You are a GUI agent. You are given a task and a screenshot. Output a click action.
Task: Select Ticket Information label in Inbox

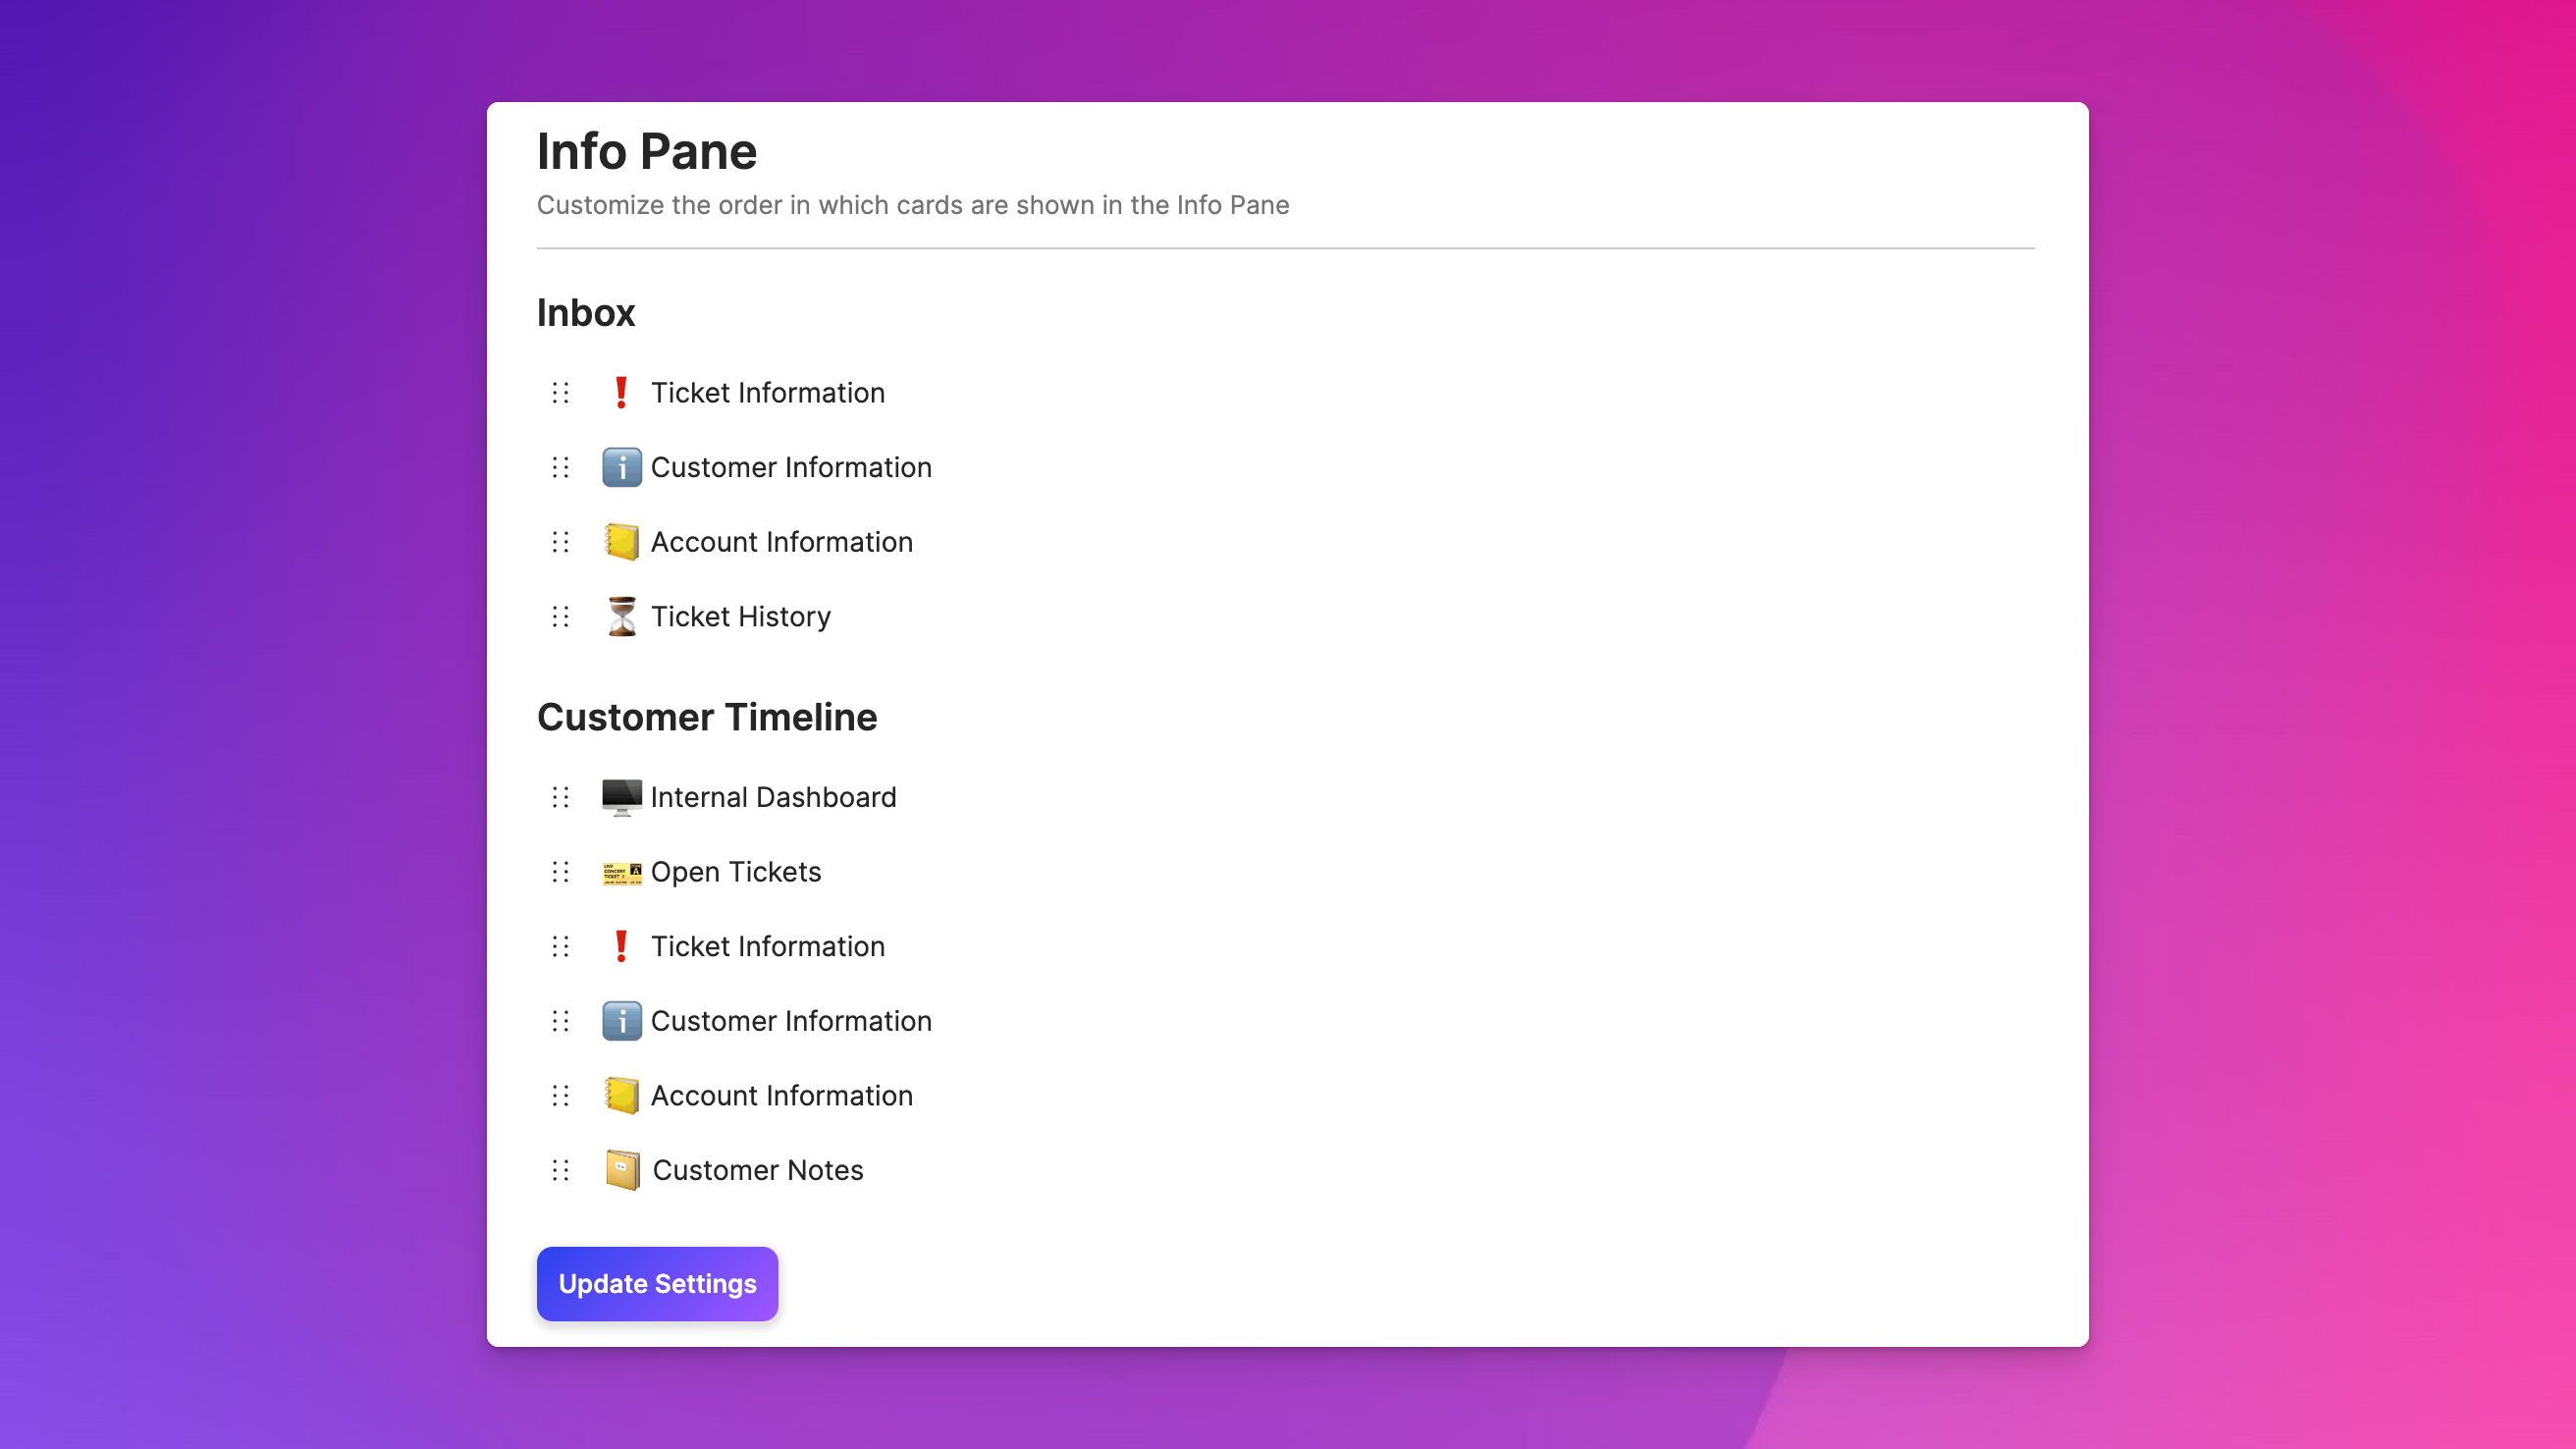click(768, 393)
